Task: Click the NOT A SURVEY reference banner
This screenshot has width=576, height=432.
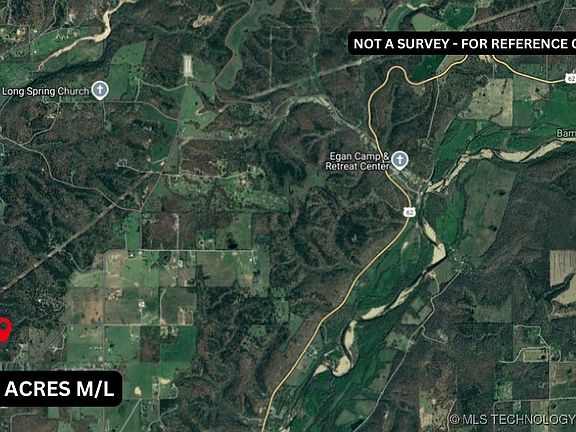Action: 462,43
